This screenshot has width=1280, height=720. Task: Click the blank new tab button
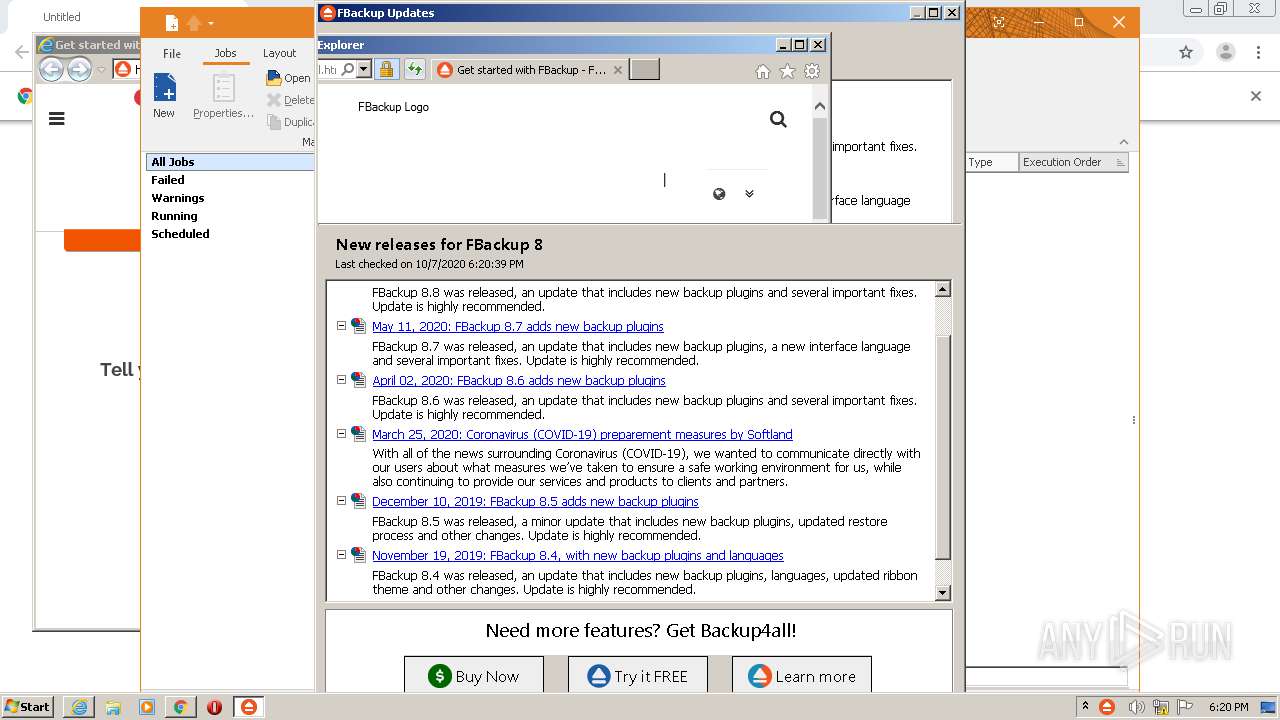tap(645, 69)
